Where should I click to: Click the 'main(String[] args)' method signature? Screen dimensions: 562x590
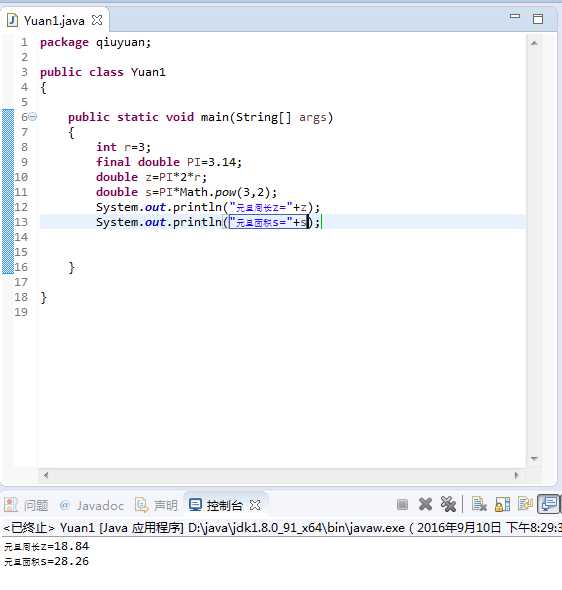pos(267,117)
